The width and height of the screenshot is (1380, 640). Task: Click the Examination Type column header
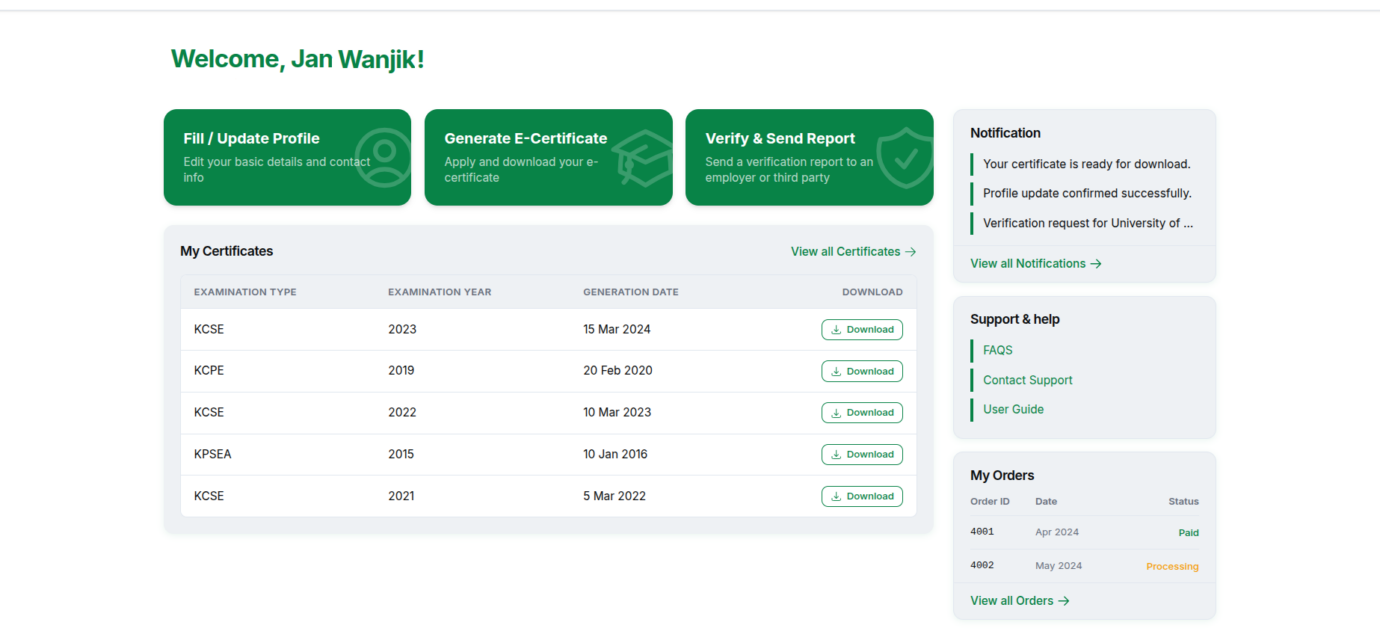[x=245, y=292]
